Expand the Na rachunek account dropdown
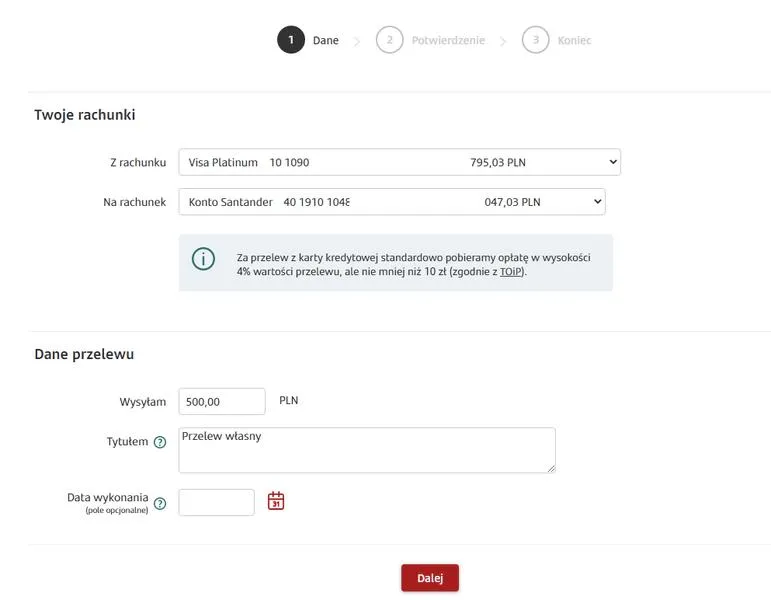This screenshot has height=600, width=771. [392, 202]
